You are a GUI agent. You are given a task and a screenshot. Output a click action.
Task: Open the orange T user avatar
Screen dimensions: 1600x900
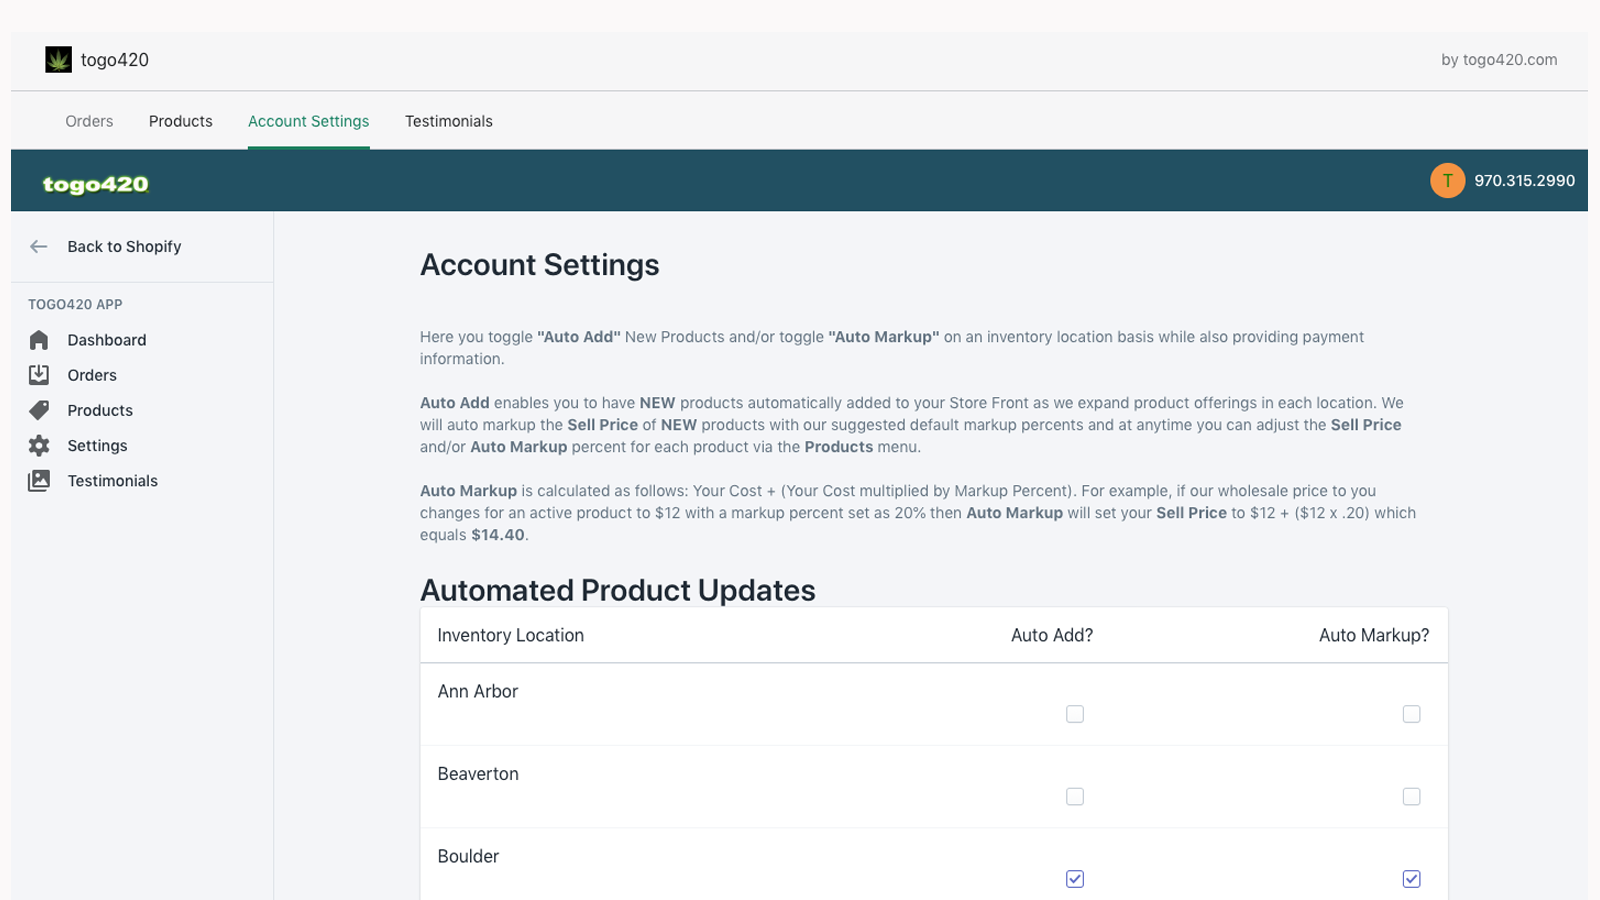coord(1447,181)
